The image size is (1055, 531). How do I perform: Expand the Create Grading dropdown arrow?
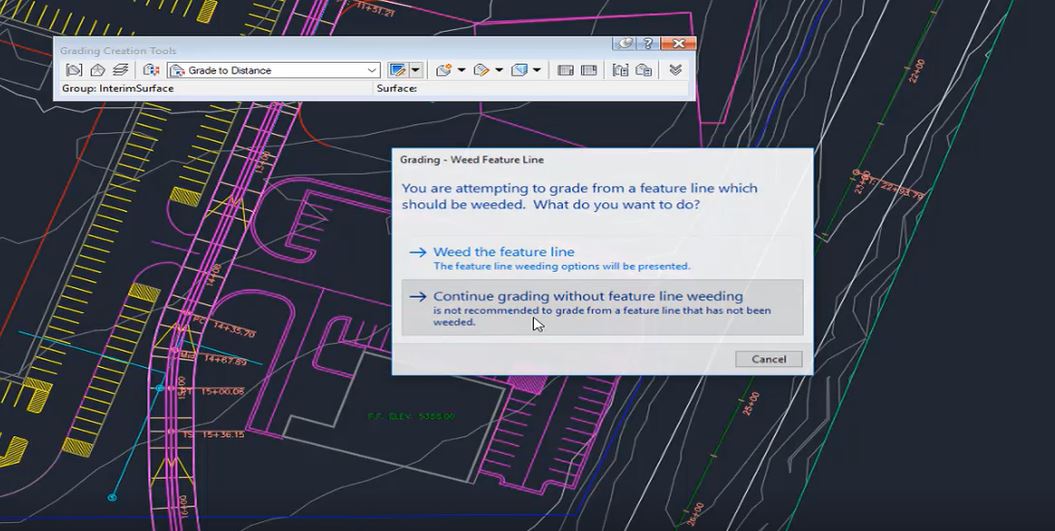click(x=415, y=70)
